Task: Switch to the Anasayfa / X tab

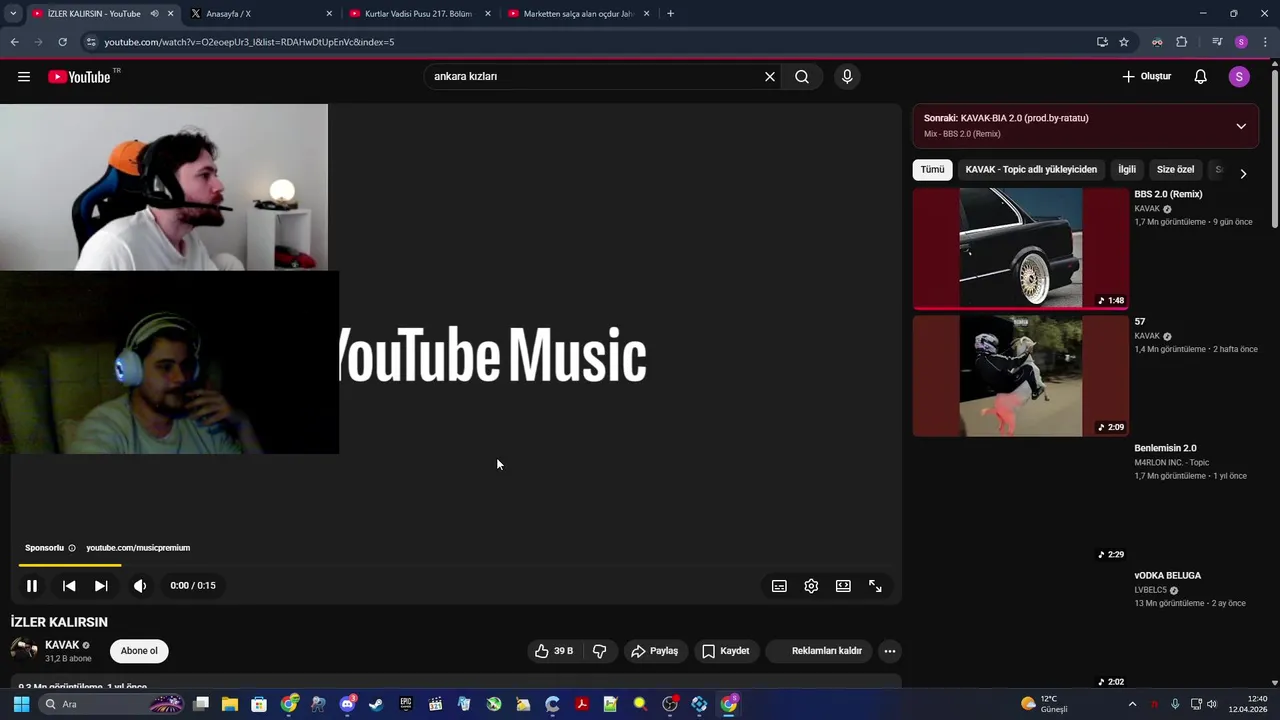Action: click(260, 14)
